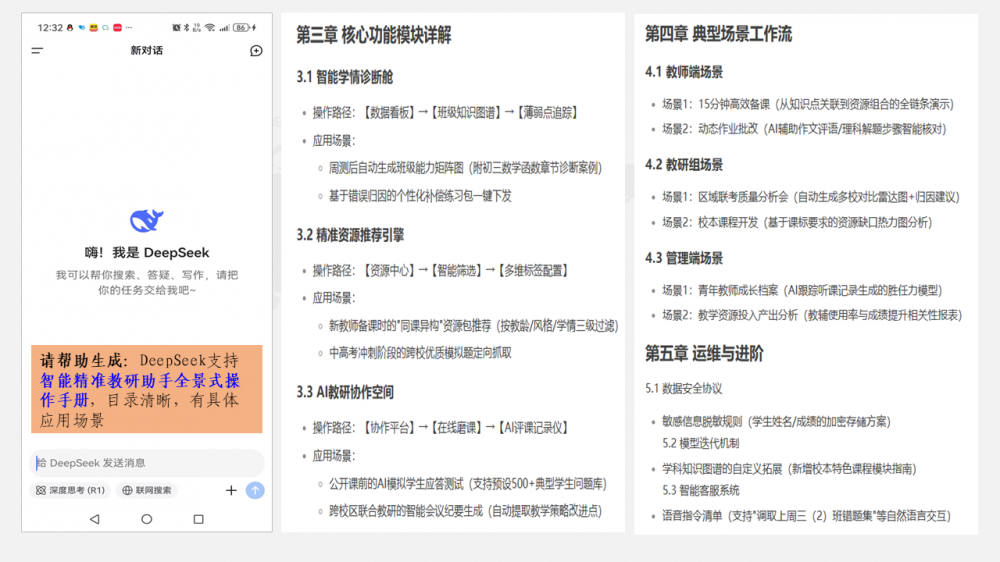Tap the QQ penguin notification icon
Image resolution: width=1000 pixels, height=562 pixels.
point(69,28)
